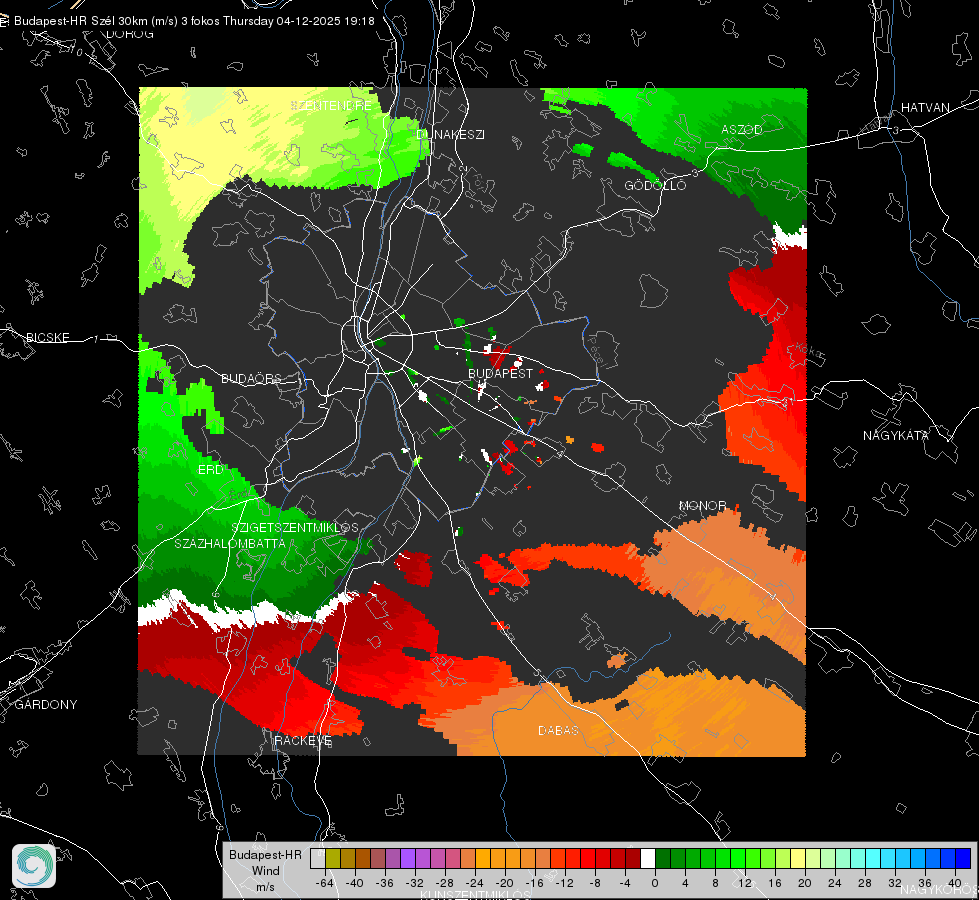The width and height of the screenshot is (979, 900).
Task: Click the GÖDÖLLŐ town label
Action: [x=655, y=185]
